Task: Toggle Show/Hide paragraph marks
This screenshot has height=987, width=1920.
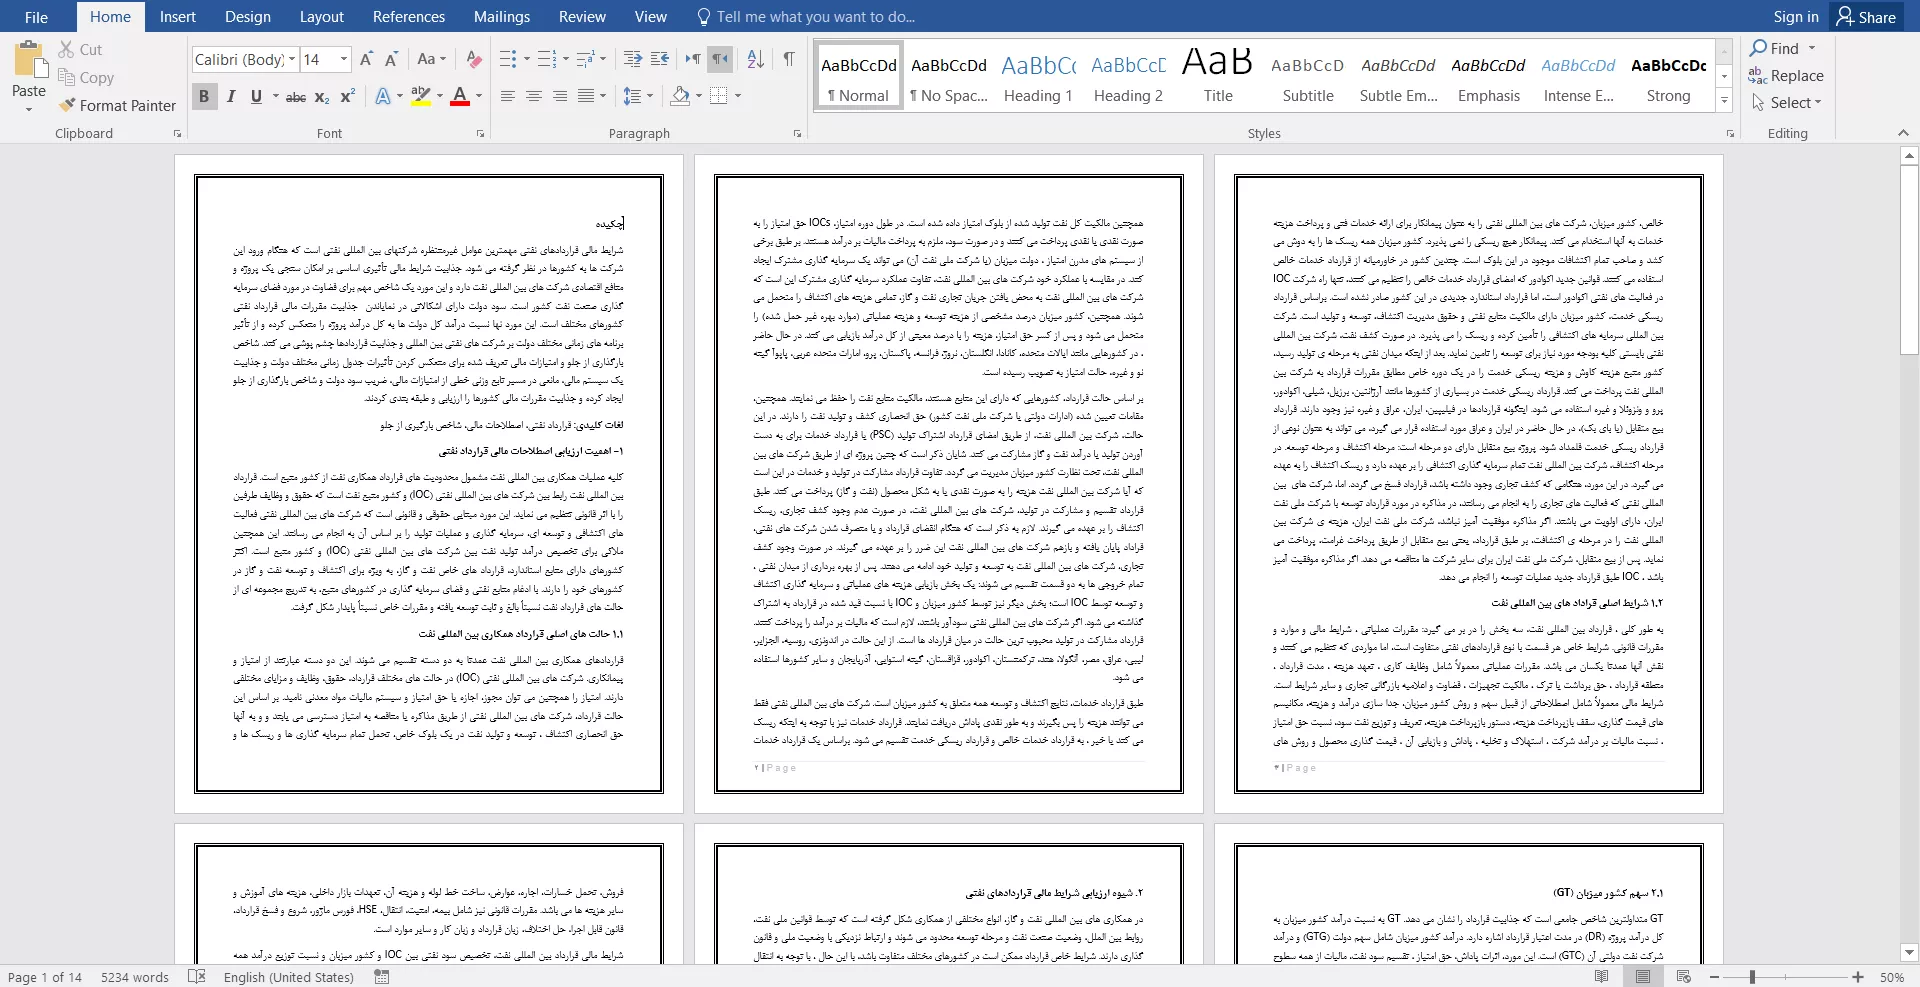Action: [789, 59]
